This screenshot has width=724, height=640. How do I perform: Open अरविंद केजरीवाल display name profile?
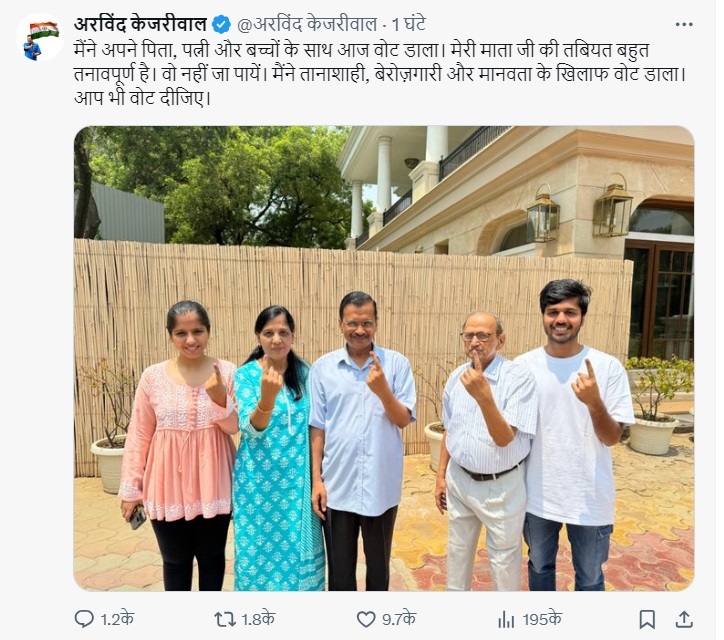tap(140, 24)
